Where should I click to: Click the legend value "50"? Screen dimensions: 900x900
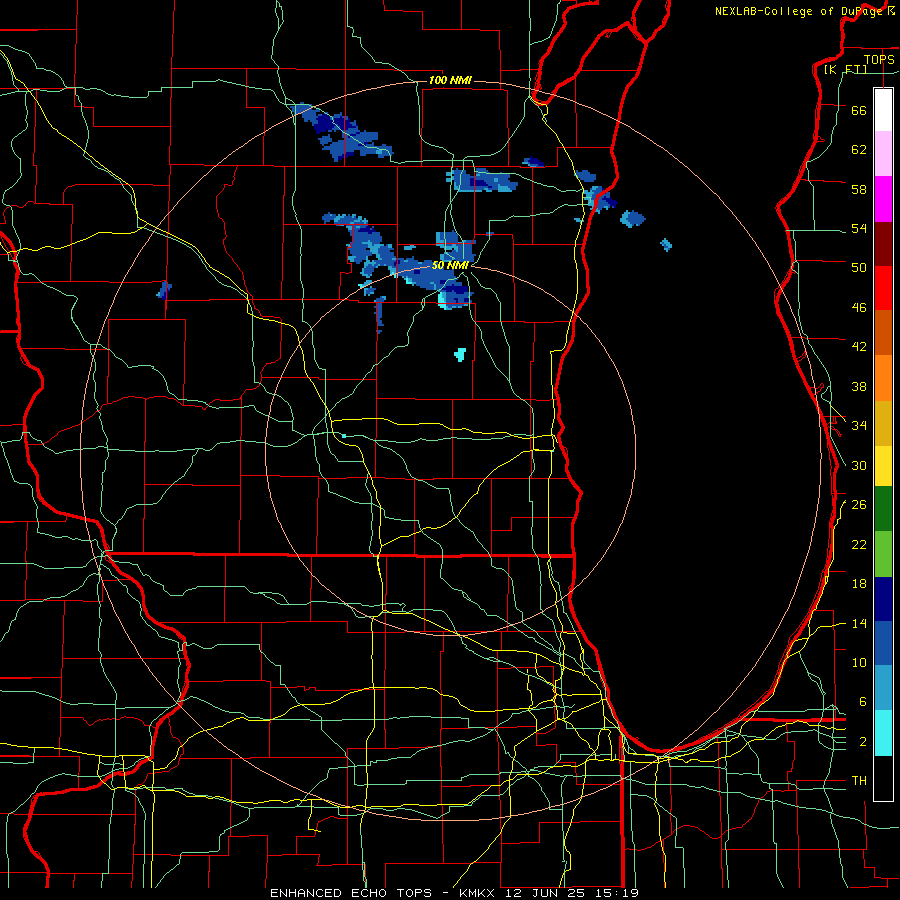pos(859,268)
